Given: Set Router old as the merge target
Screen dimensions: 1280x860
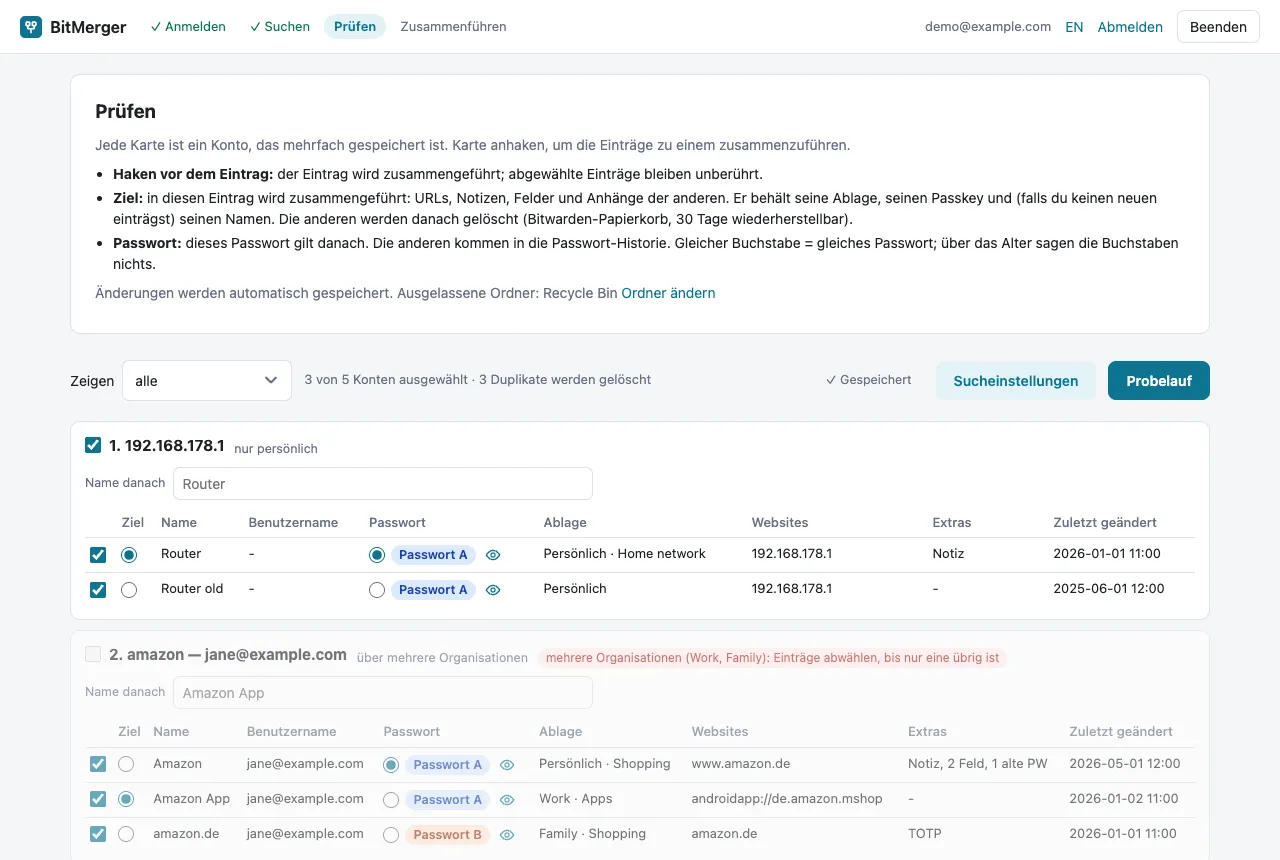Looking at the screenshot, I should click(x=129, y=590).
